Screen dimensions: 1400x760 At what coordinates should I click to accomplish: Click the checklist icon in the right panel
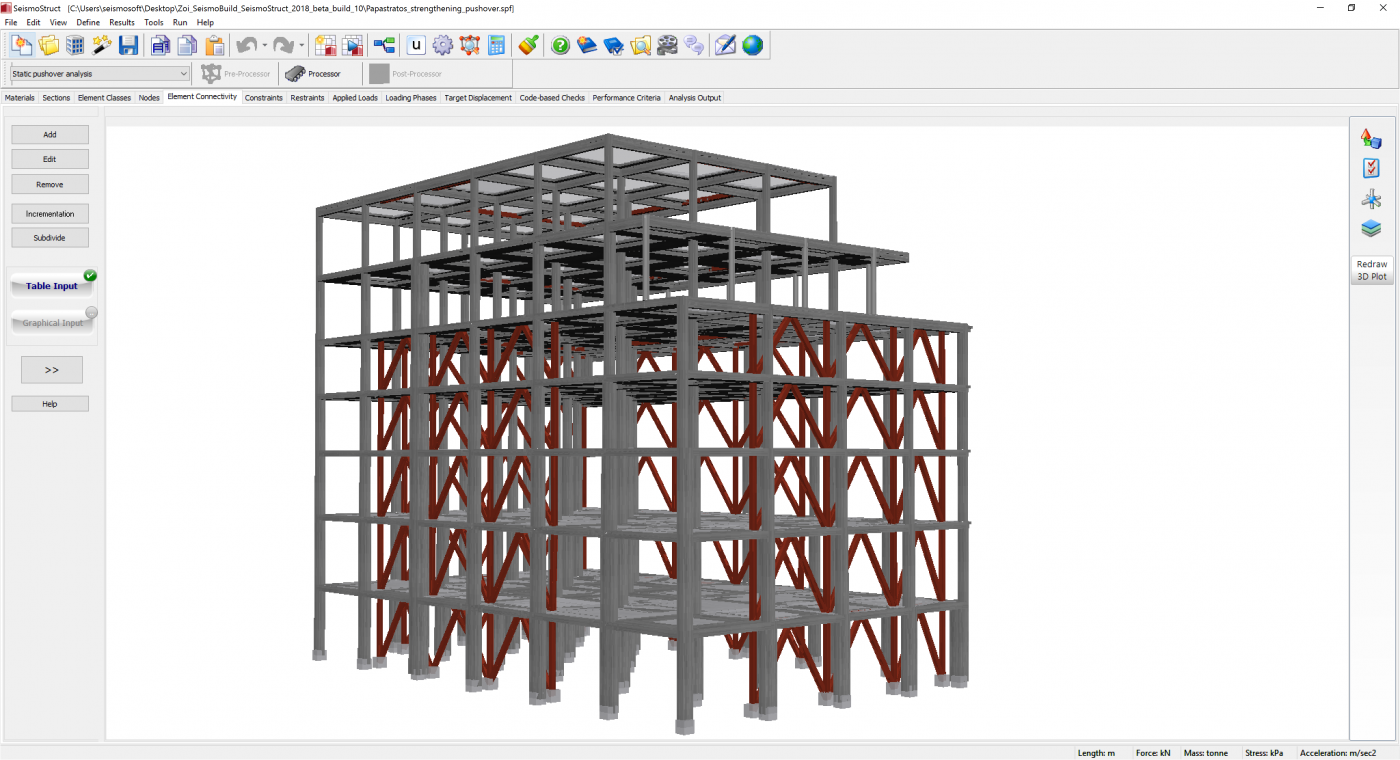click(1371, 169)
